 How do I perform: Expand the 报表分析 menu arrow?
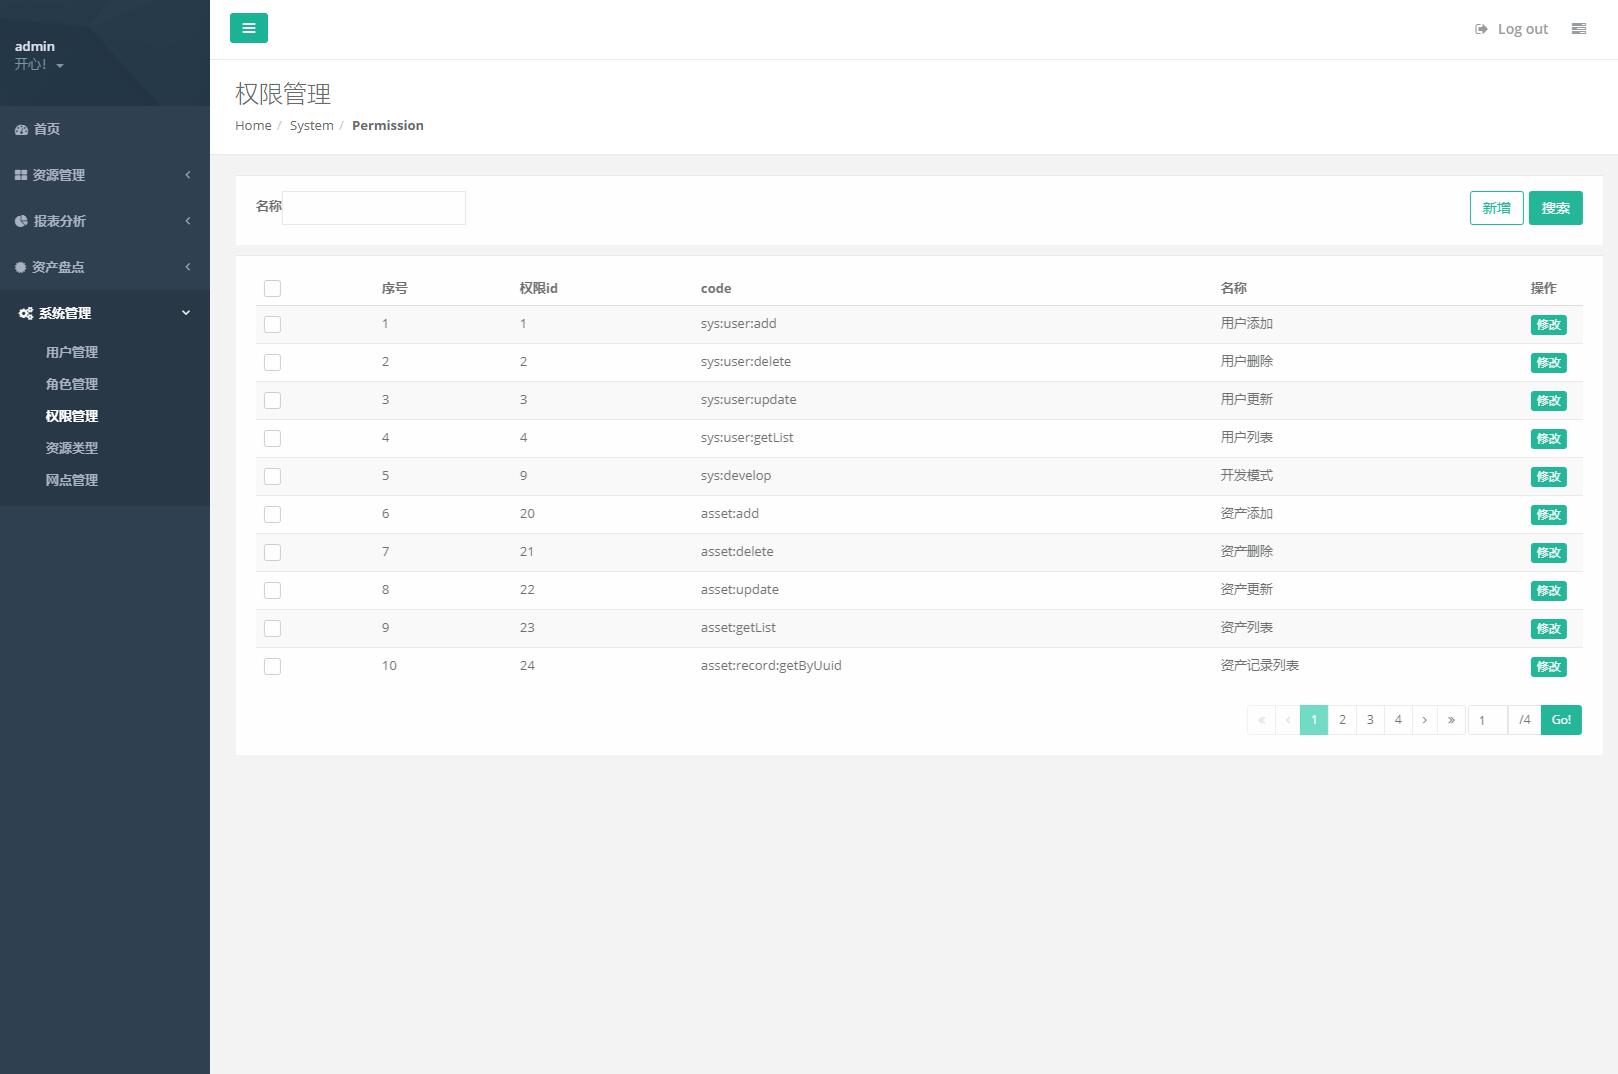coord(187,221)
